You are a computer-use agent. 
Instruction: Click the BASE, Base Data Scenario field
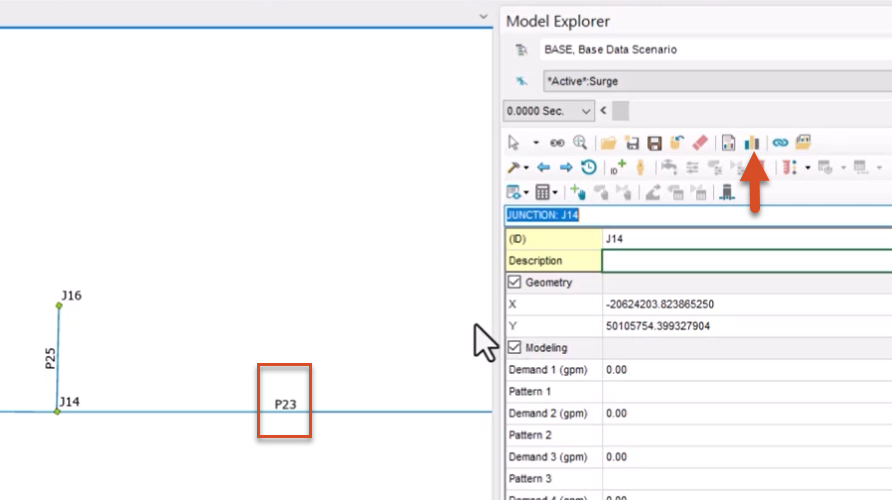pos(716,49)
